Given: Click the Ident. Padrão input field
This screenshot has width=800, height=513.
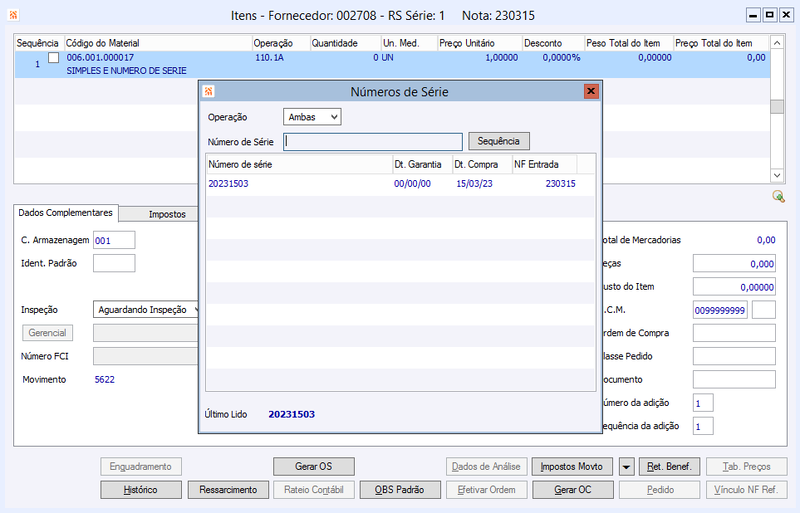Looking at the screenshot, I should click(x=114, y=263).
